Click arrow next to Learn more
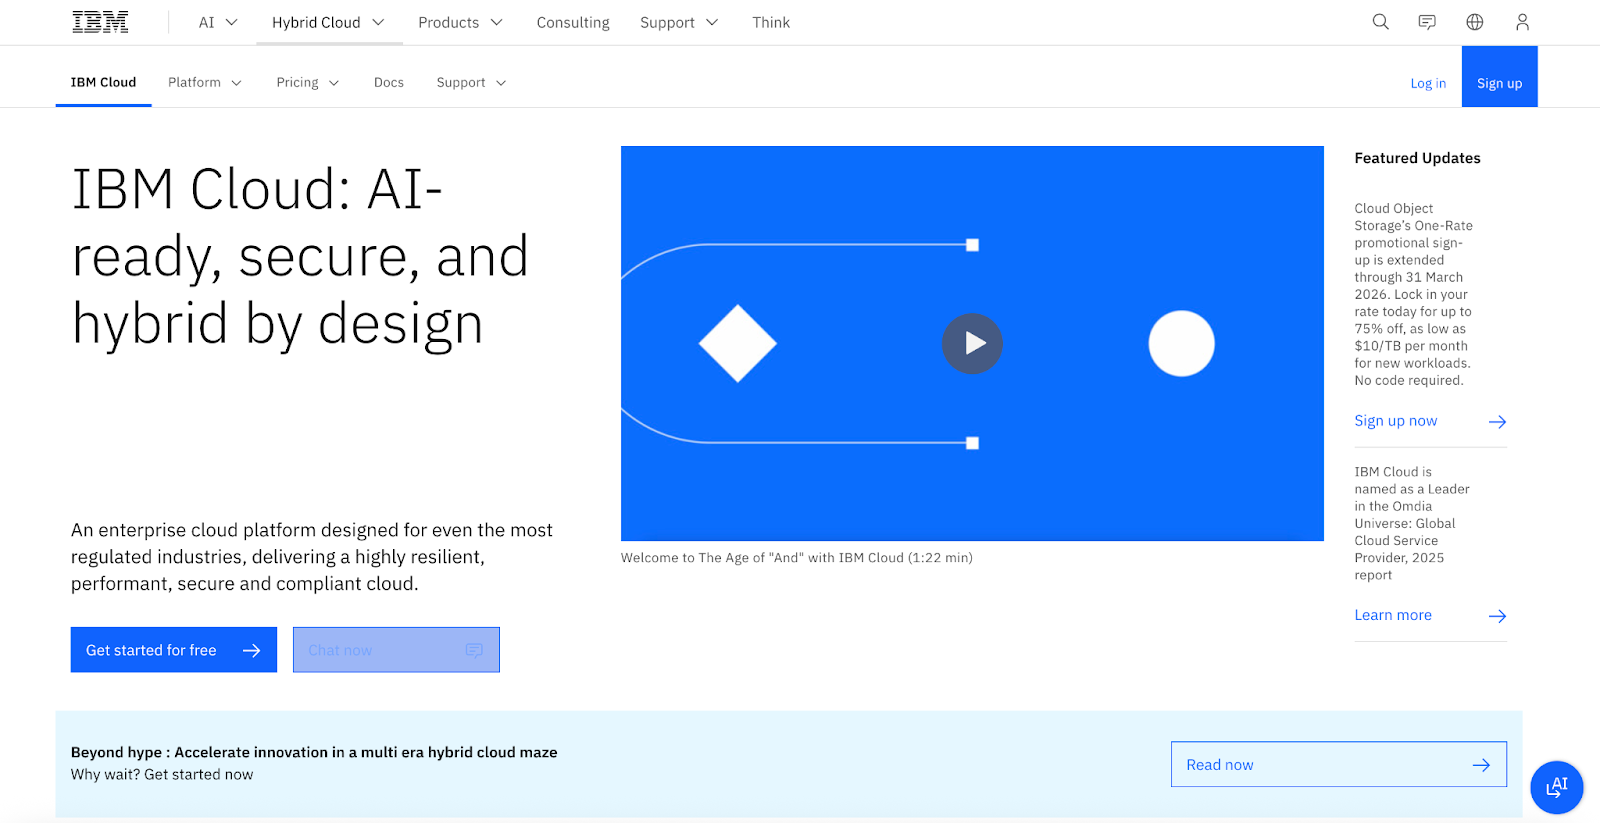Viewport: 1600px width, 823px height. 1497,616
